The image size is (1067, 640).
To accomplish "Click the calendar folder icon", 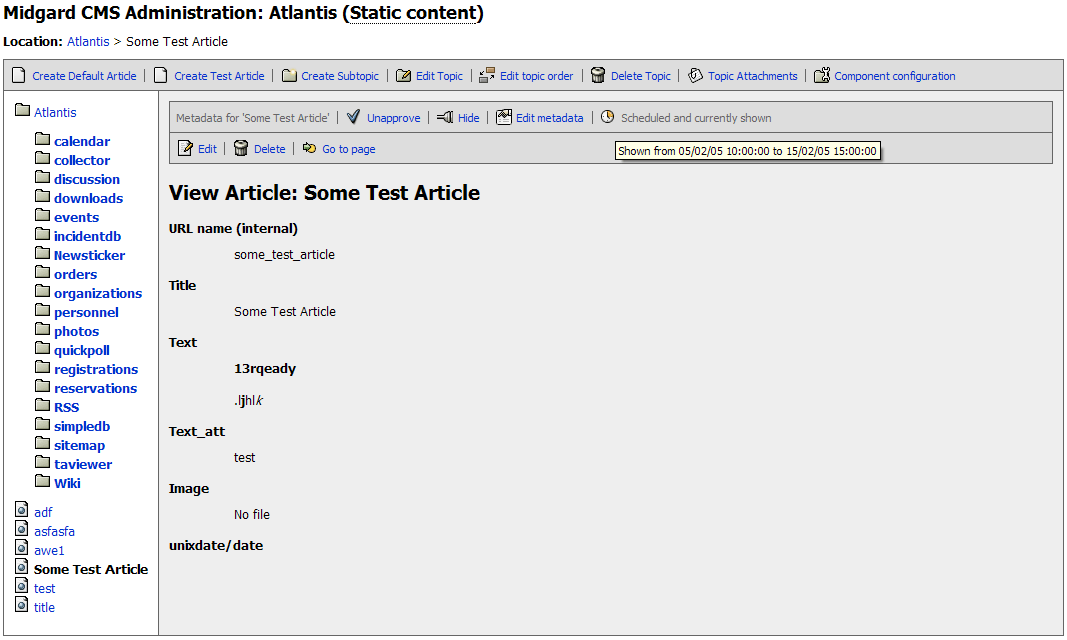I will [43, 139].
